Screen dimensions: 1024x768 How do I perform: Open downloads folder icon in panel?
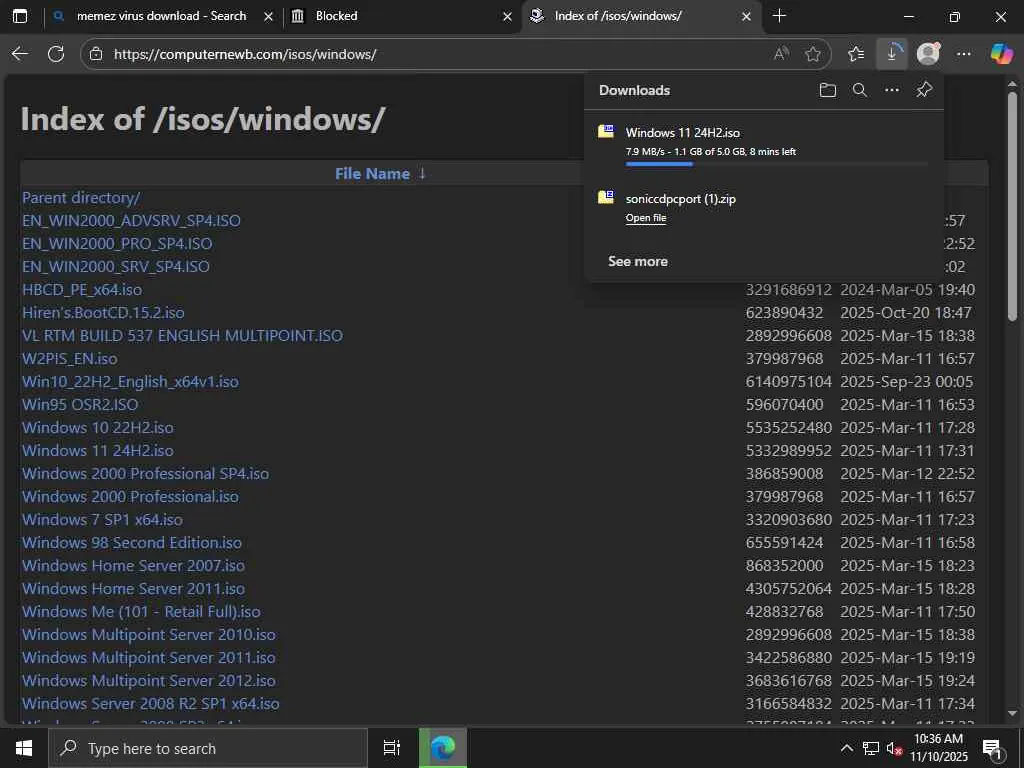coord(827,90)
